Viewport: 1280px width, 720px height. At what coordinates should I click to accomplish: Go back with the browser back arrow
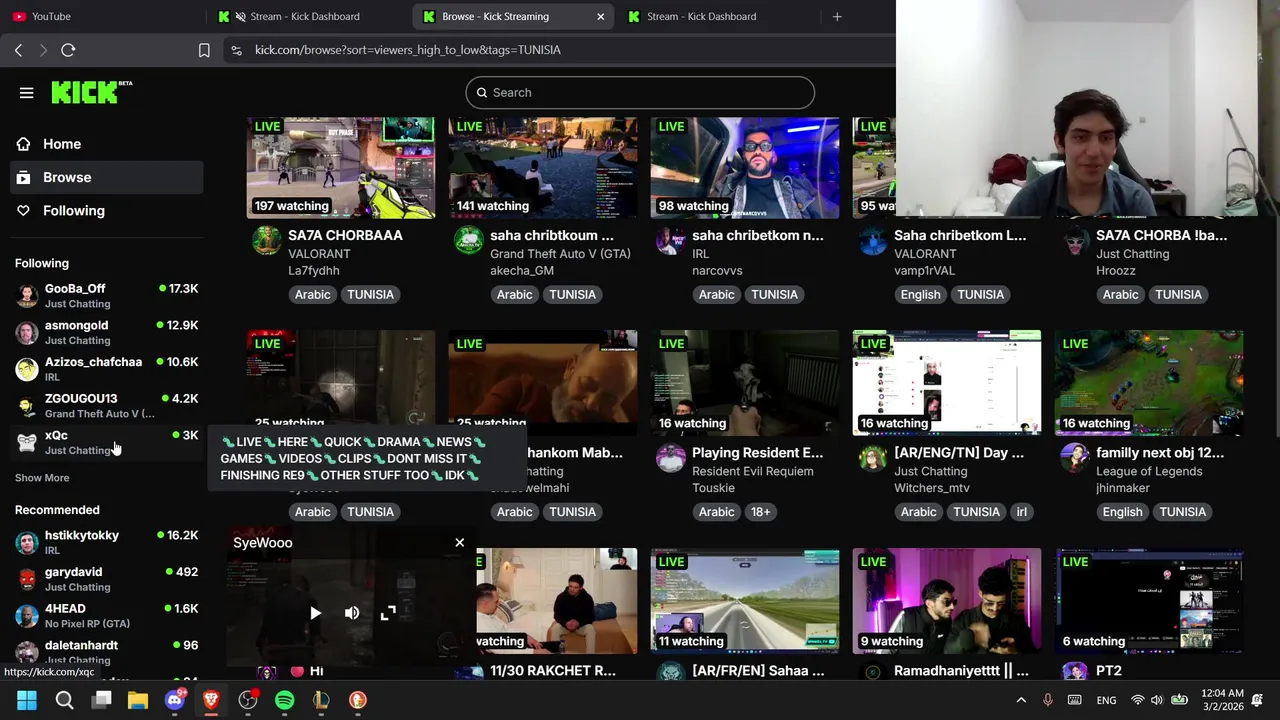click(18, 50)
